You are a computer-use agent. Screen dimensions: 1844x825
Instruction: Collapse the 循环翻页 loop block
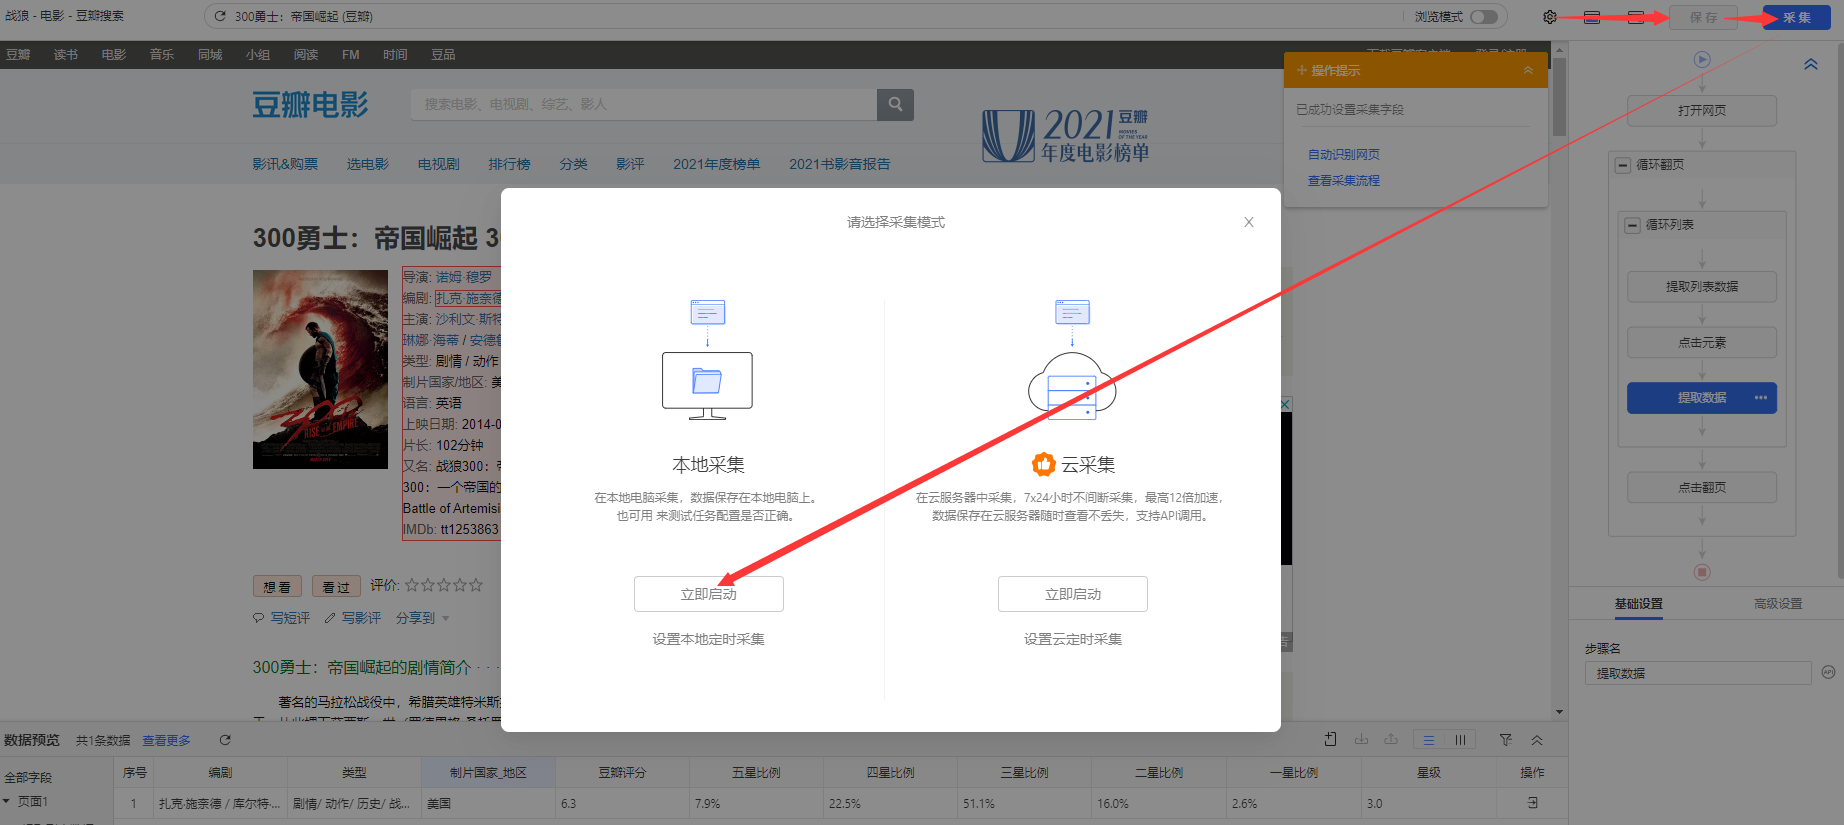click(1623, 165)
